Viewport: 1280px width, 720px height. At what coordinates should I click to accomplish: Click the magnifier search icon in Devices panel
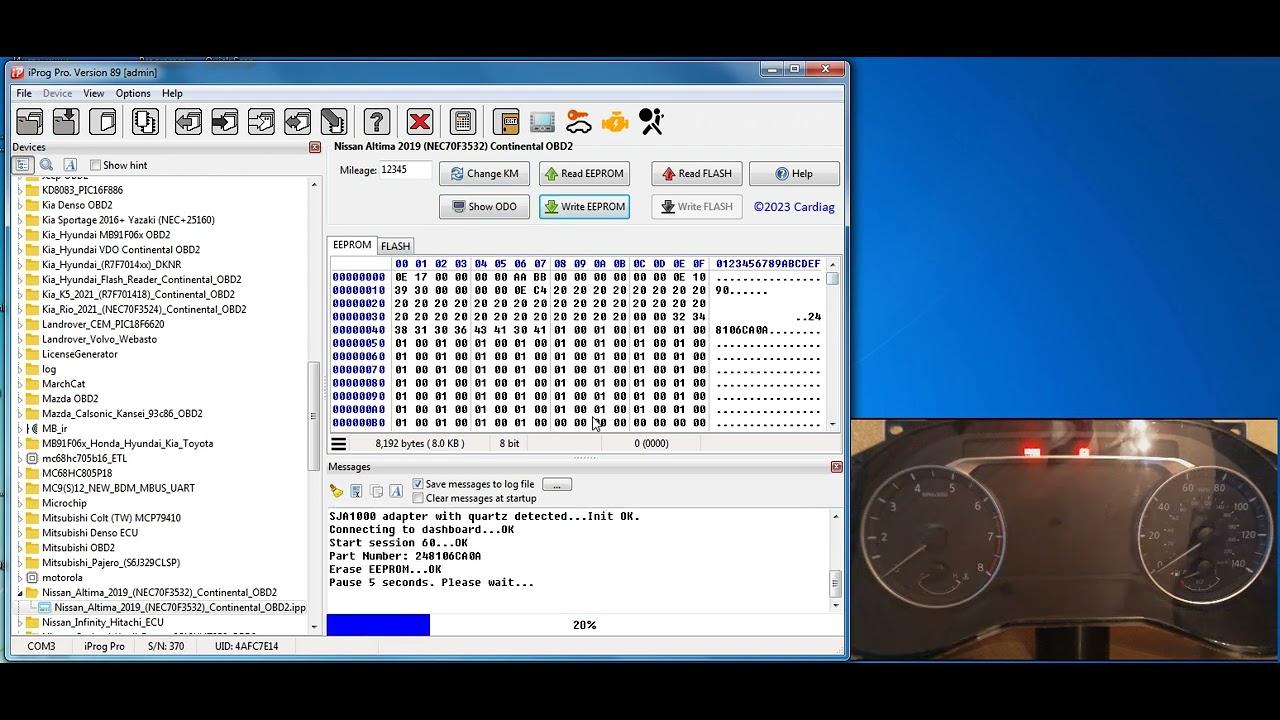[46, 165]
